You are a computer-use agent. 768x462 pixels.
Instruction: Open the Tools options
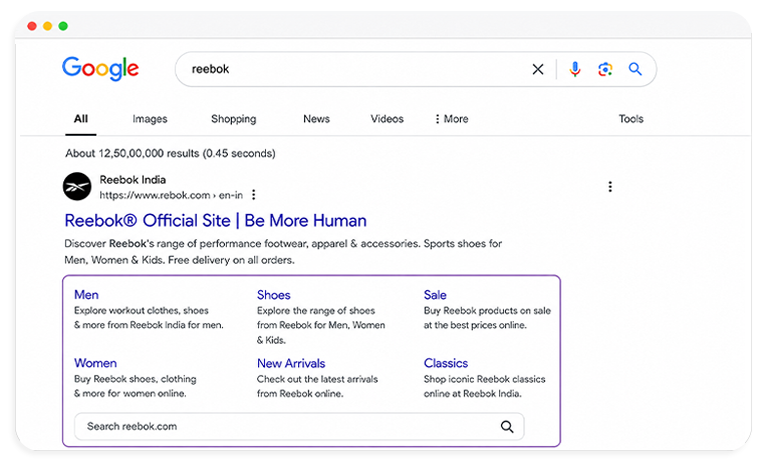pos(631,119)
